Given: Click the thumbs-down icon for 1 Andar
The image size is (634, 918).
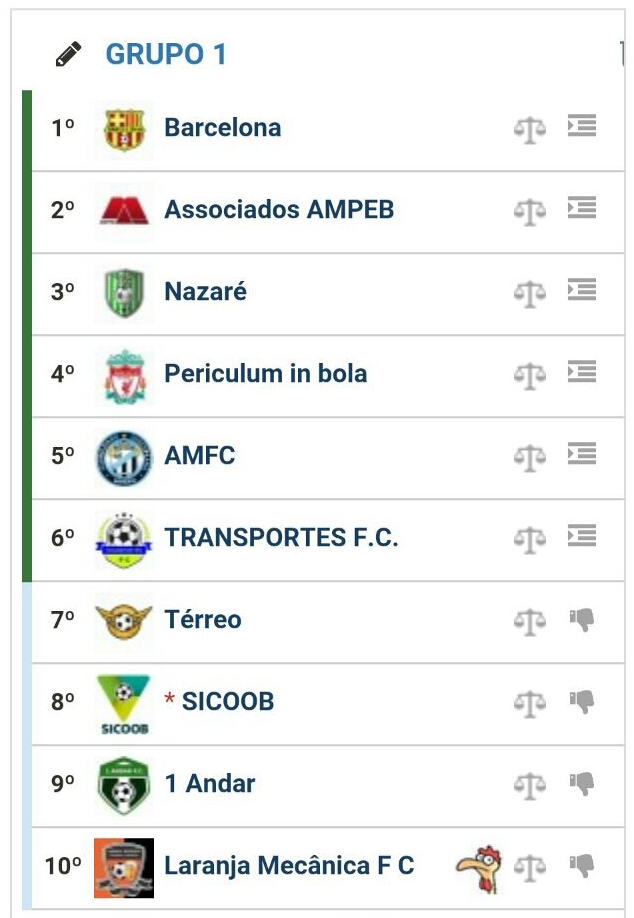Looking at the screenshot, I should click(x=582, y=784).
